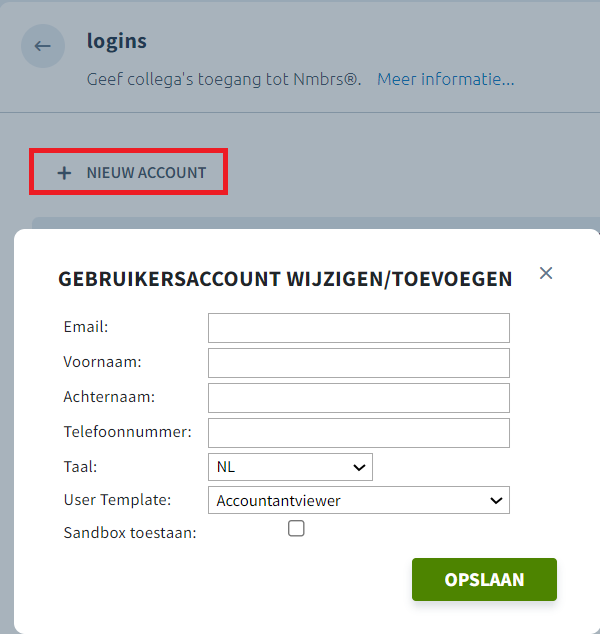Click the Telefoonnummer input field
The width and height of the screenshot is (600, 634).
pyautogui.click(x=359, y=433)
